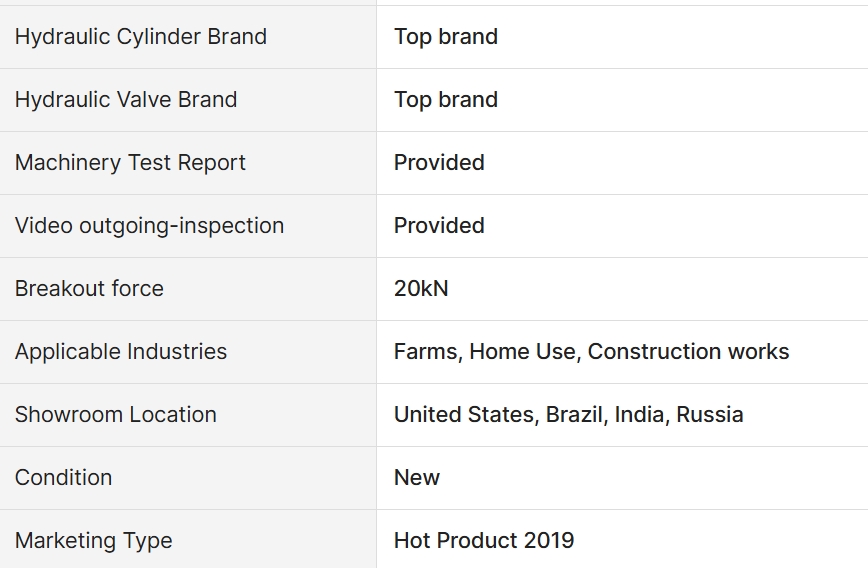The width and height of the screenshot is (868, 568).
Task: Select the Hot Product 2019 value
Action: click(x=484, y=541)
